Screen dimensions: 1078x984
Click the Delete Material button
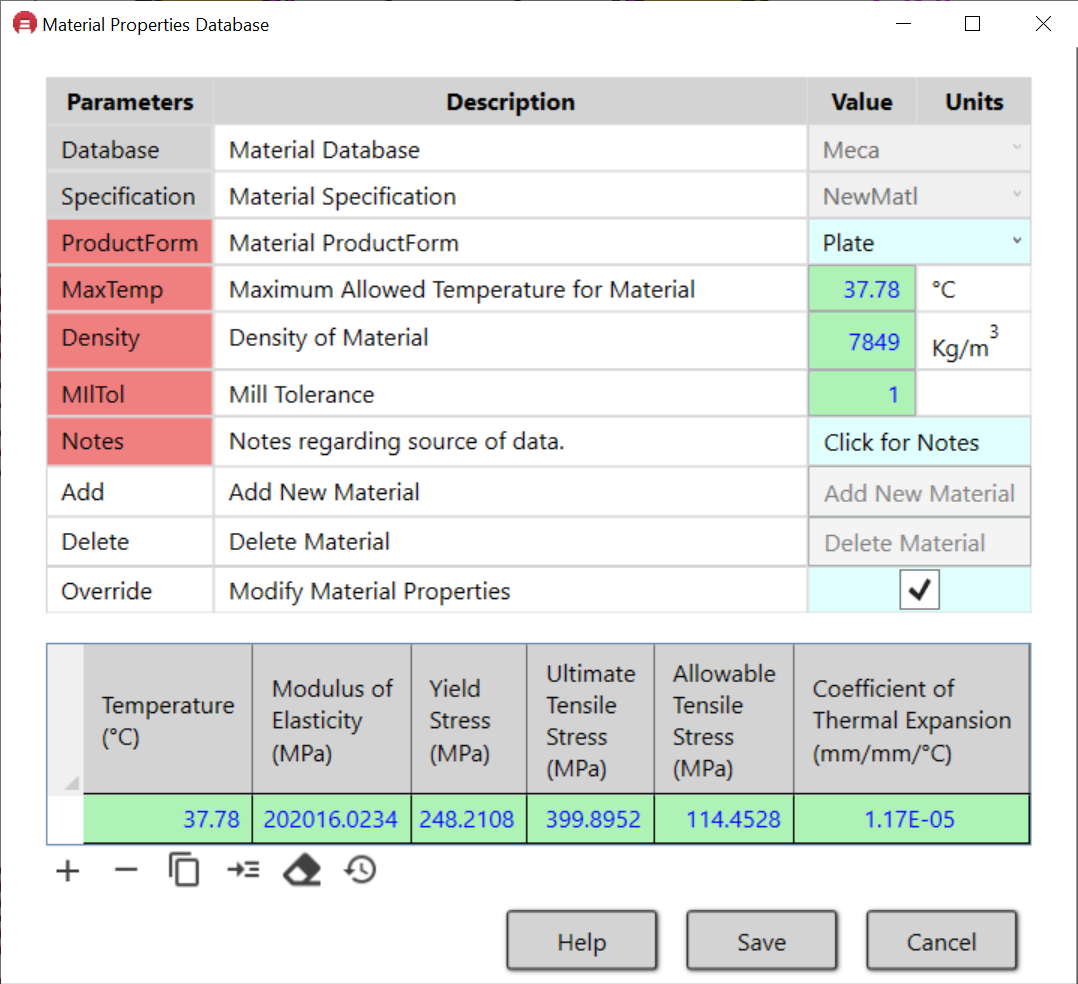point(919,543)
